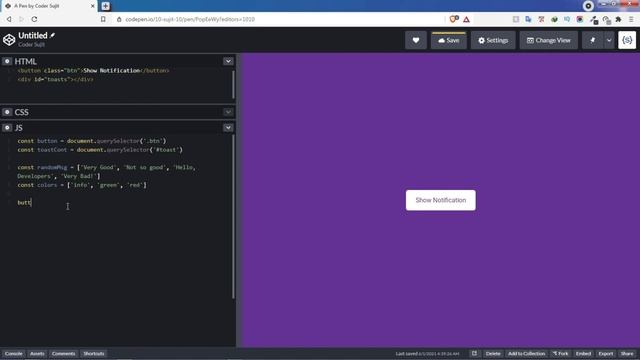Open HTML editor settings gear

7,61
